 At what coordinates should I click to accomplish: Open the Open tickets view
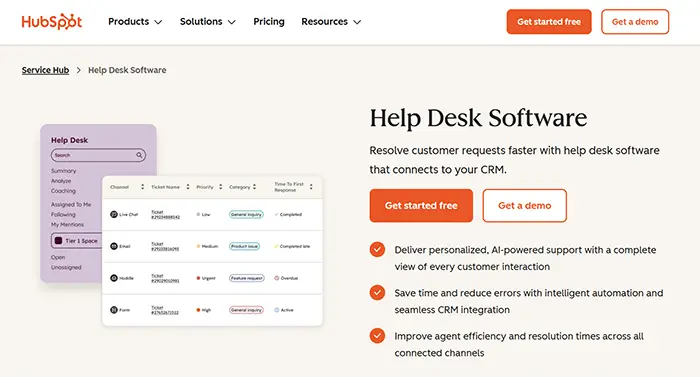(x=58, y=257)
